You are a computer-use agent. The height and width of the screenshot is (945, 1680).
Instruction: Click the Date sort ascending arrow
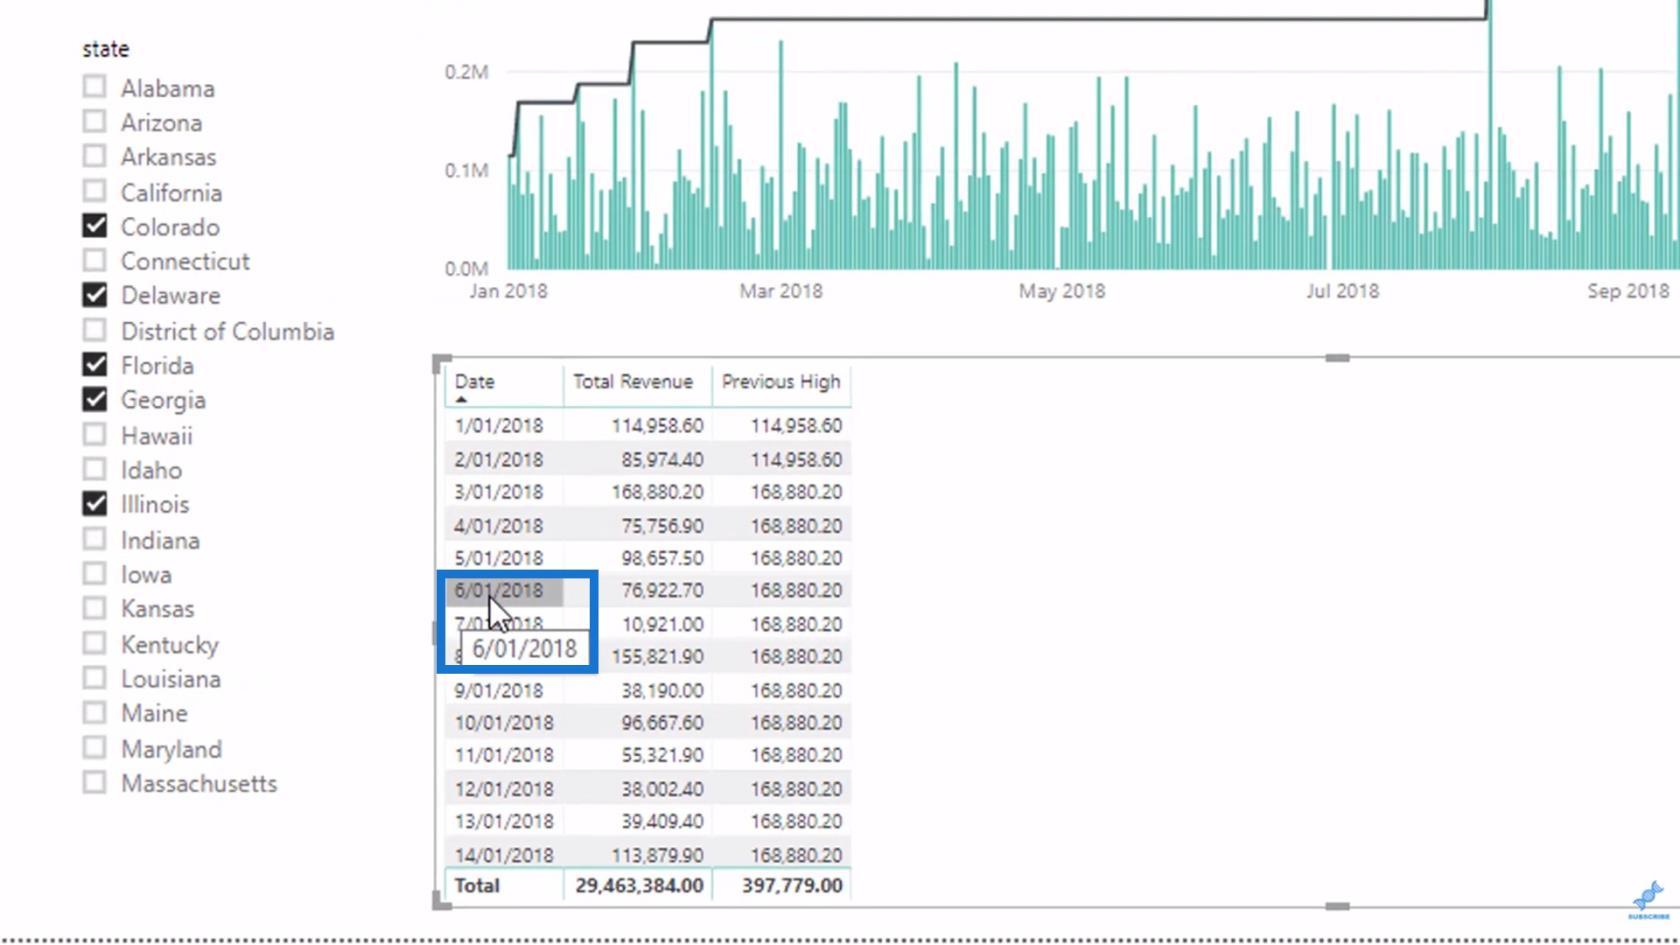(461, 399)
